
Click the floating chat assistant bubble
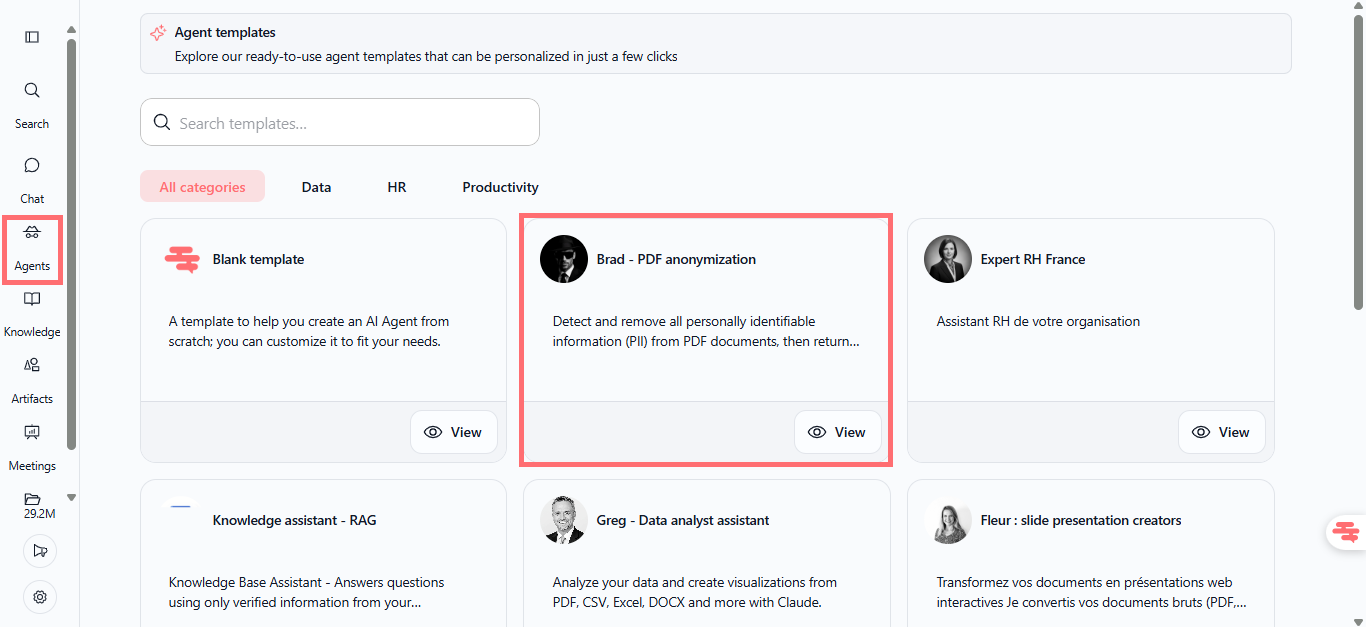(x=1346, y=532)
